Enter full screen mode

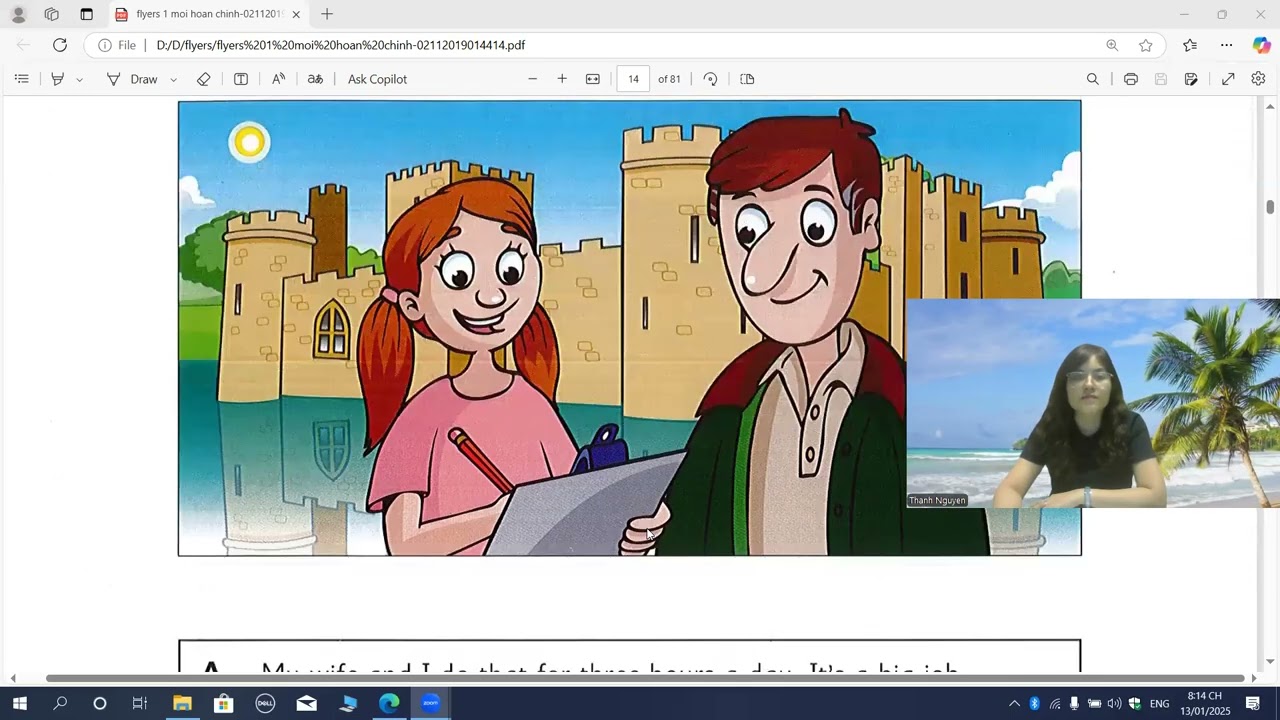pos(1228,79)
